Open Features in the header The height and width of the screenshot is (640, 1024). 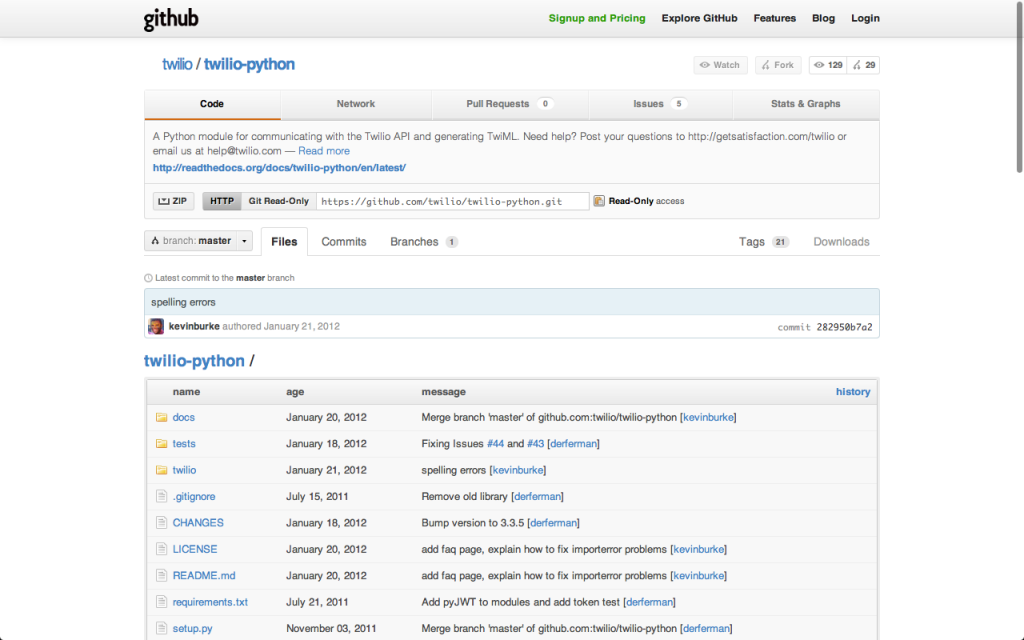775,18
